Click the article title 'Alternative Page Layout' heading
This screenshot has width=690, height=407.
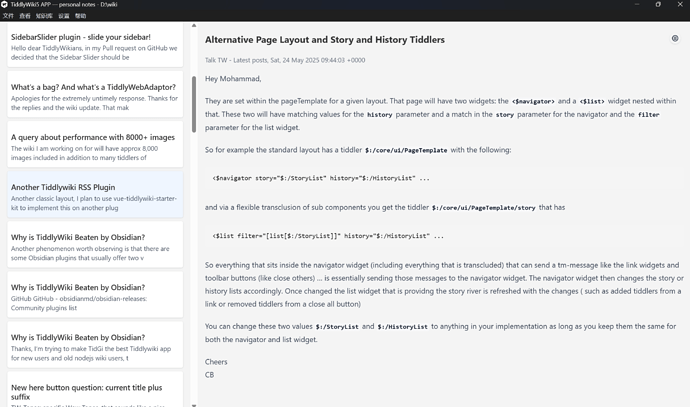coord(324,40)
